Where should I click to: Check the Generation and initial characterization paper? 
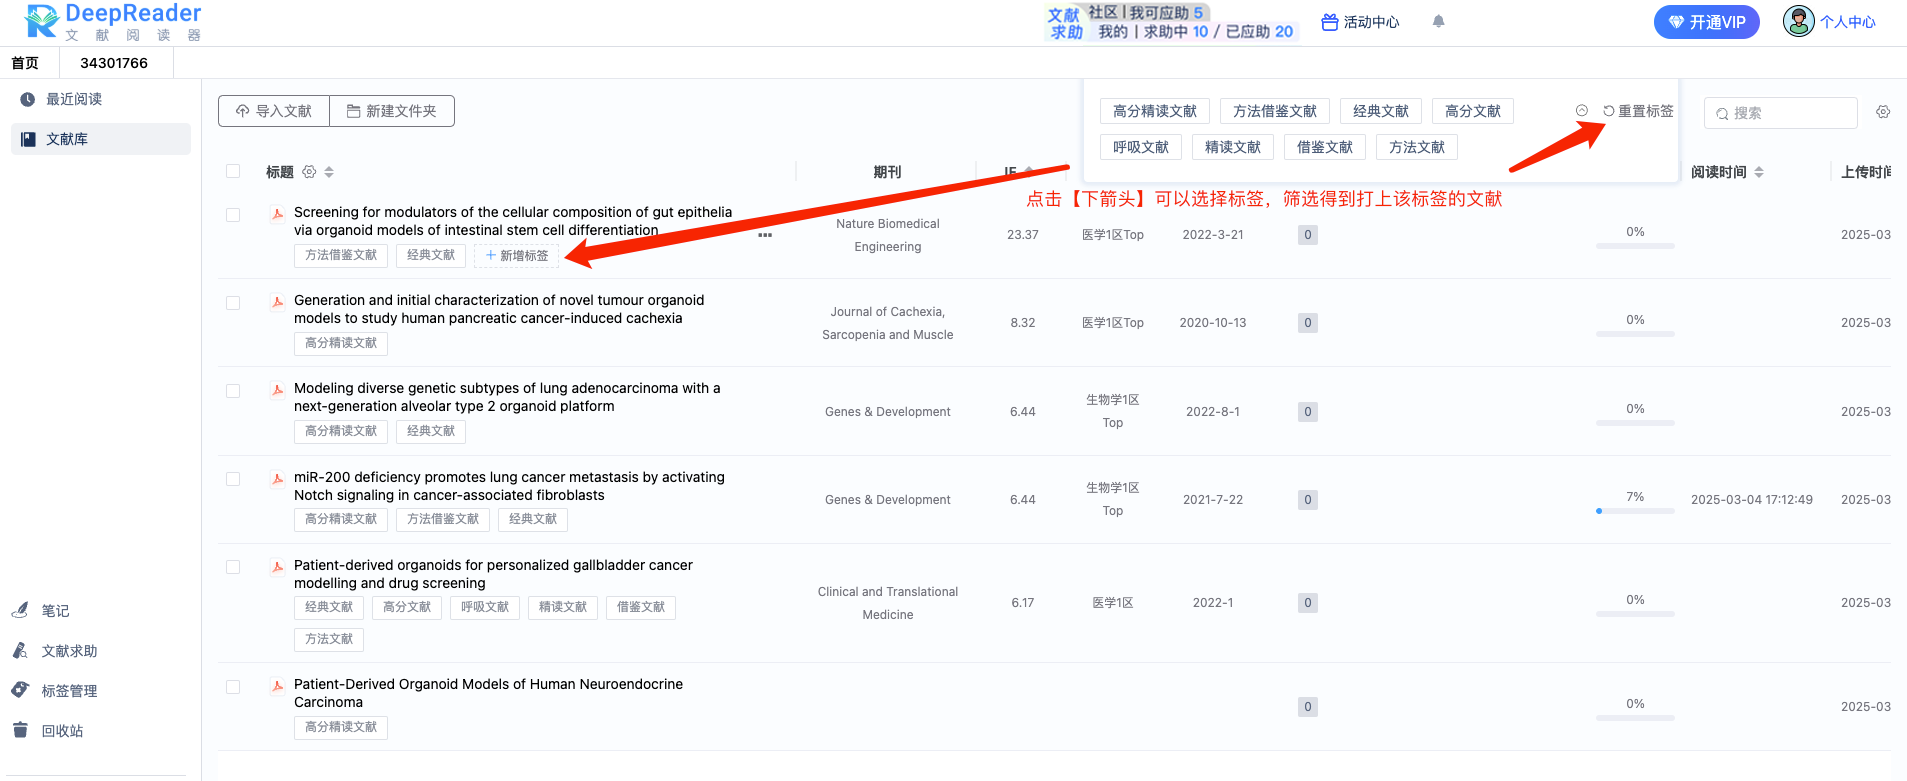233,303
